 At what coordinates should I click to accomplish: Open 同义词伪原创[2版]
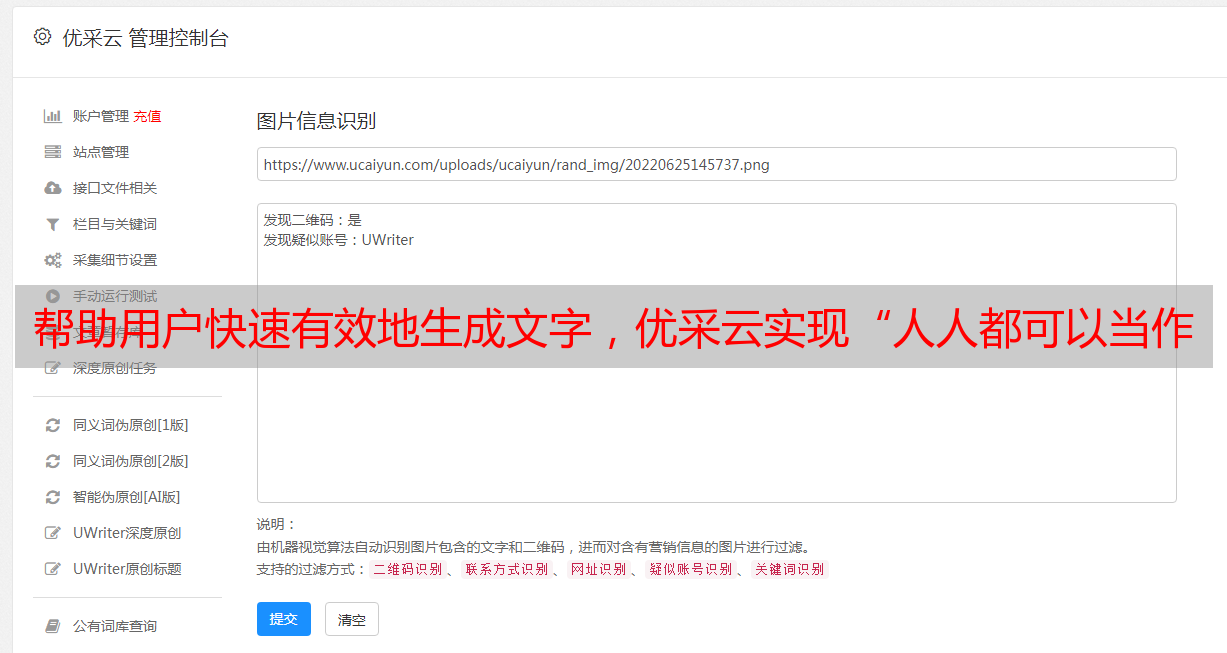(131, 461)
